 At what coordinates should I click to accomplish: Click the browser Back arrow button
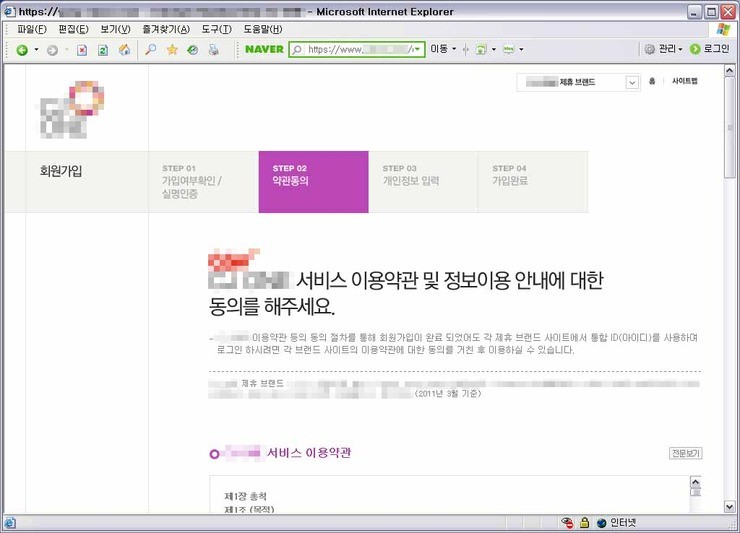pyautogui.click(x=21, y=49)
